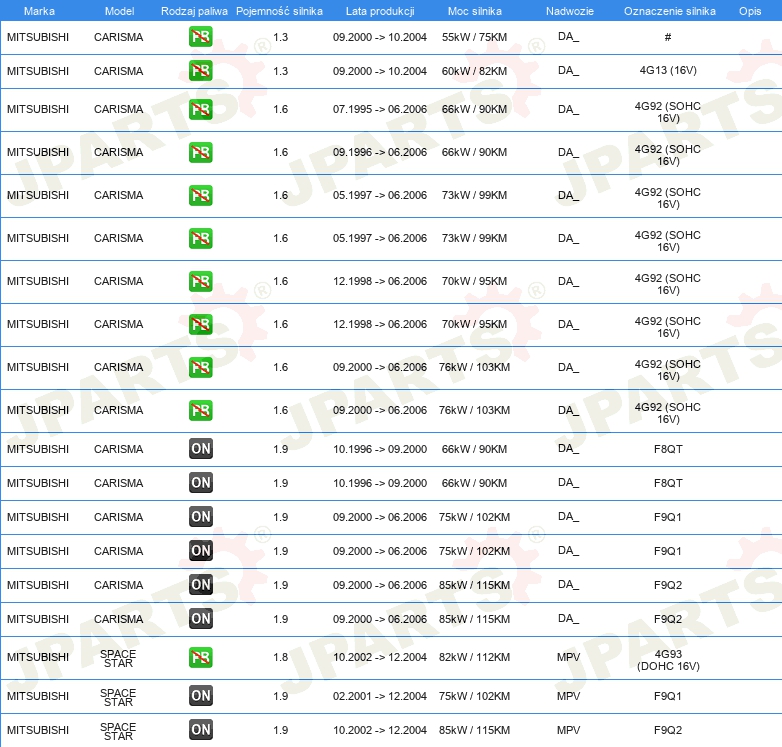
Task: Click the ON diesel icon for Space Star 75kW / 102KM
Action: [201, 696]
